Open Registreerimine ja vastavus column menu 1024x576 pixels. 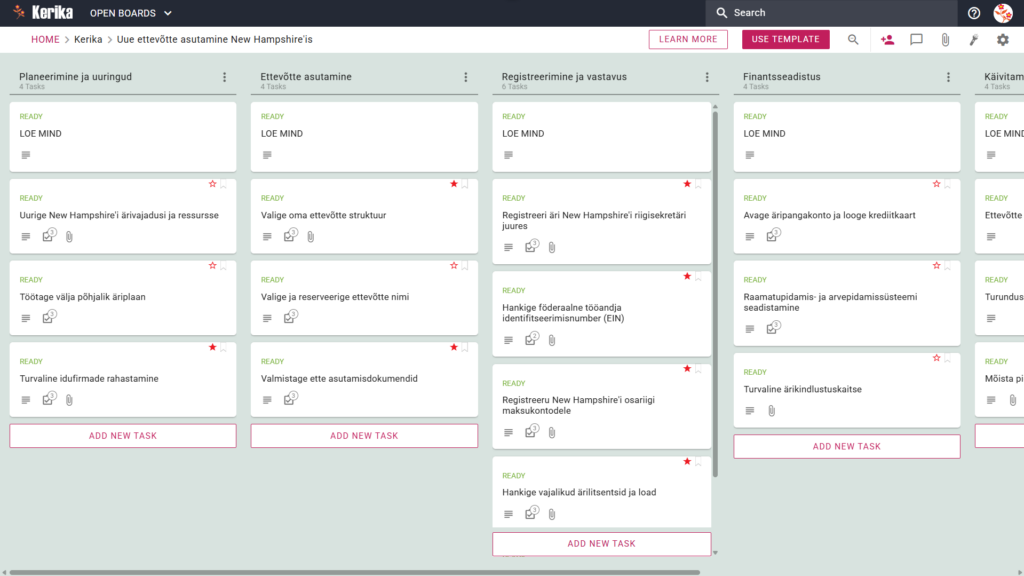click(707, 77)
